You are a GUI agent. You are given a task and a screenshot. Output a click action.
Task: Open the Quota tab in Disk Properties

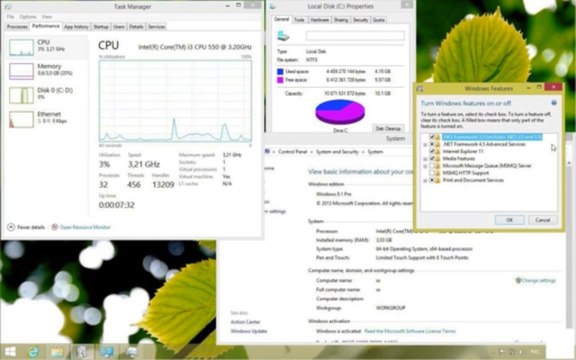(x=379, y=20)
